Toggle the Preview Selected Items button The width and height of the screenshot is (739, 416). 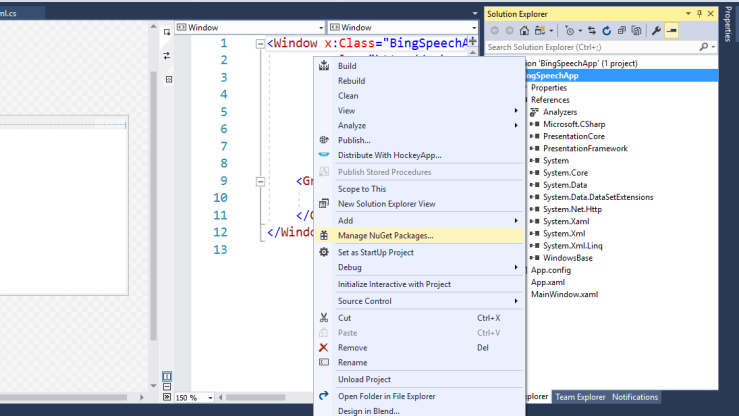coord(672,31)
